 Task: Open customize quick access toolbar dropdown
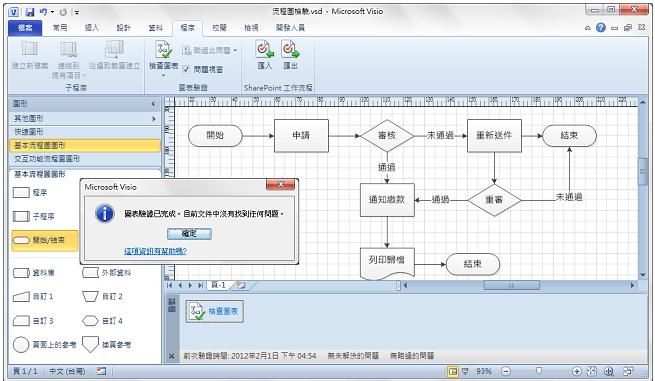[77, 12]
